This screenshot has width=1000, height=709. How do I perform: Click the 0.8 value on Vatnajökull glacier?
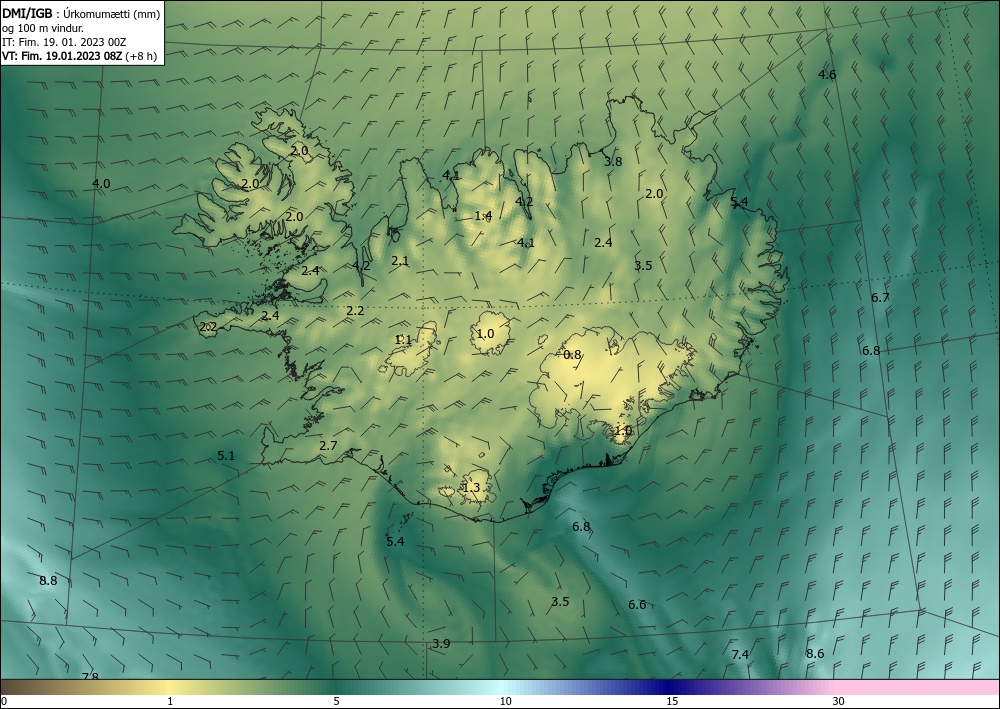click(x=573, y=354)
